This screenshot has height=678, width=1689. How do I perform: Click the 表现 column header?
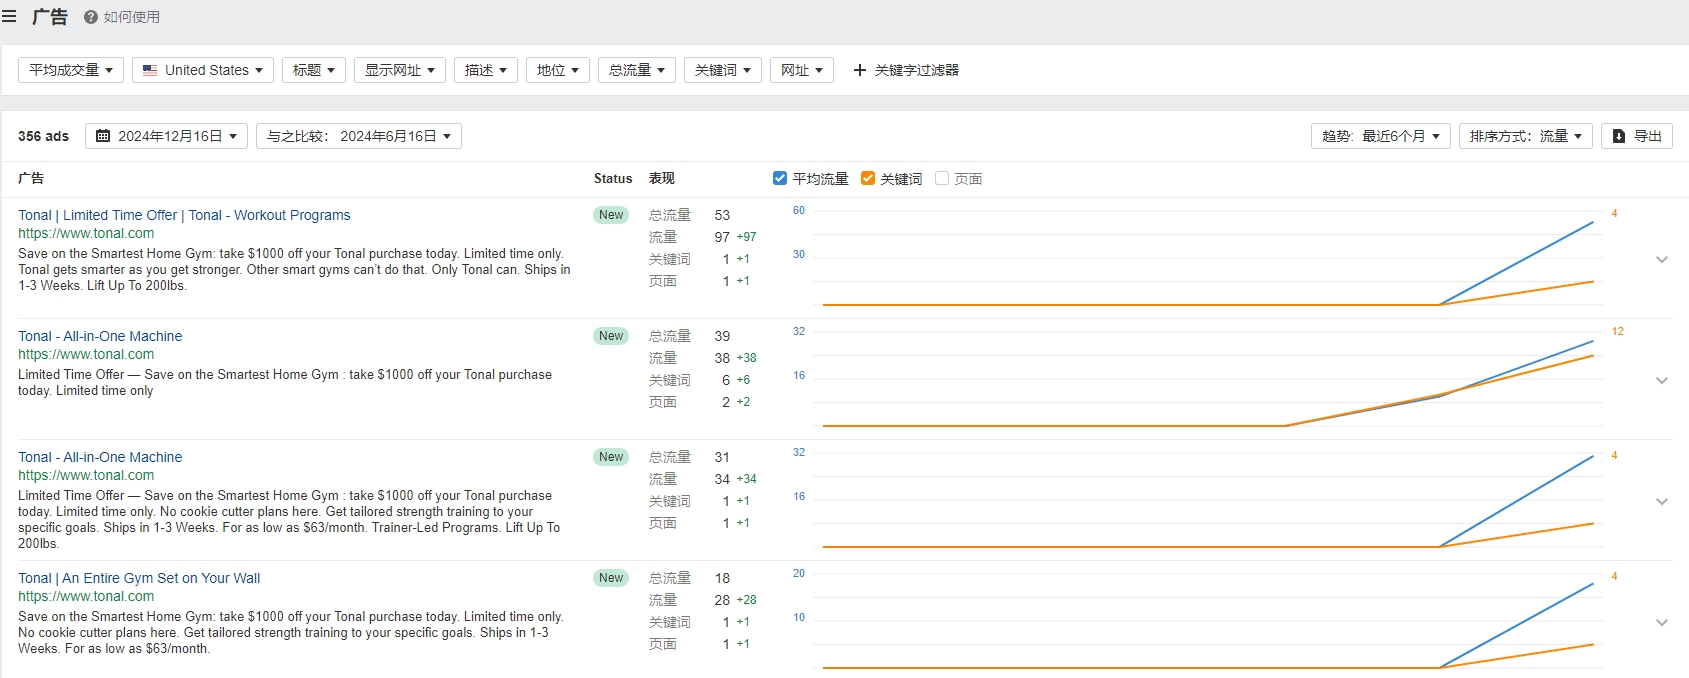pyautogui.click(x=662, y=178)
